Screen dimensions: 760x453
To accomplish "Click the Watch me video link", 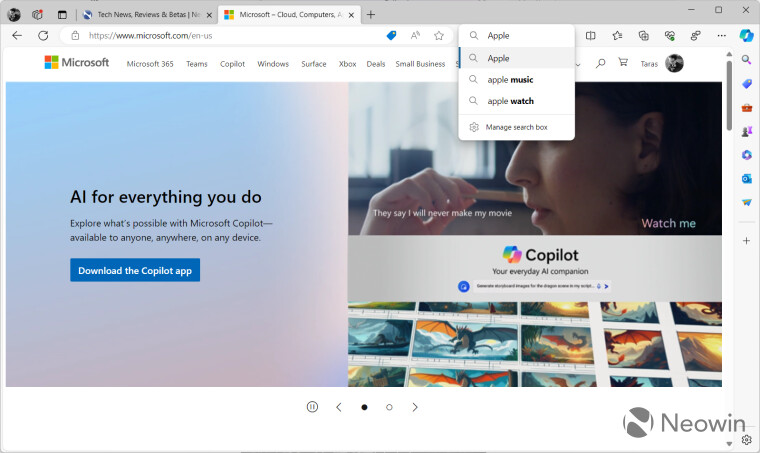I will coord(668,223).
